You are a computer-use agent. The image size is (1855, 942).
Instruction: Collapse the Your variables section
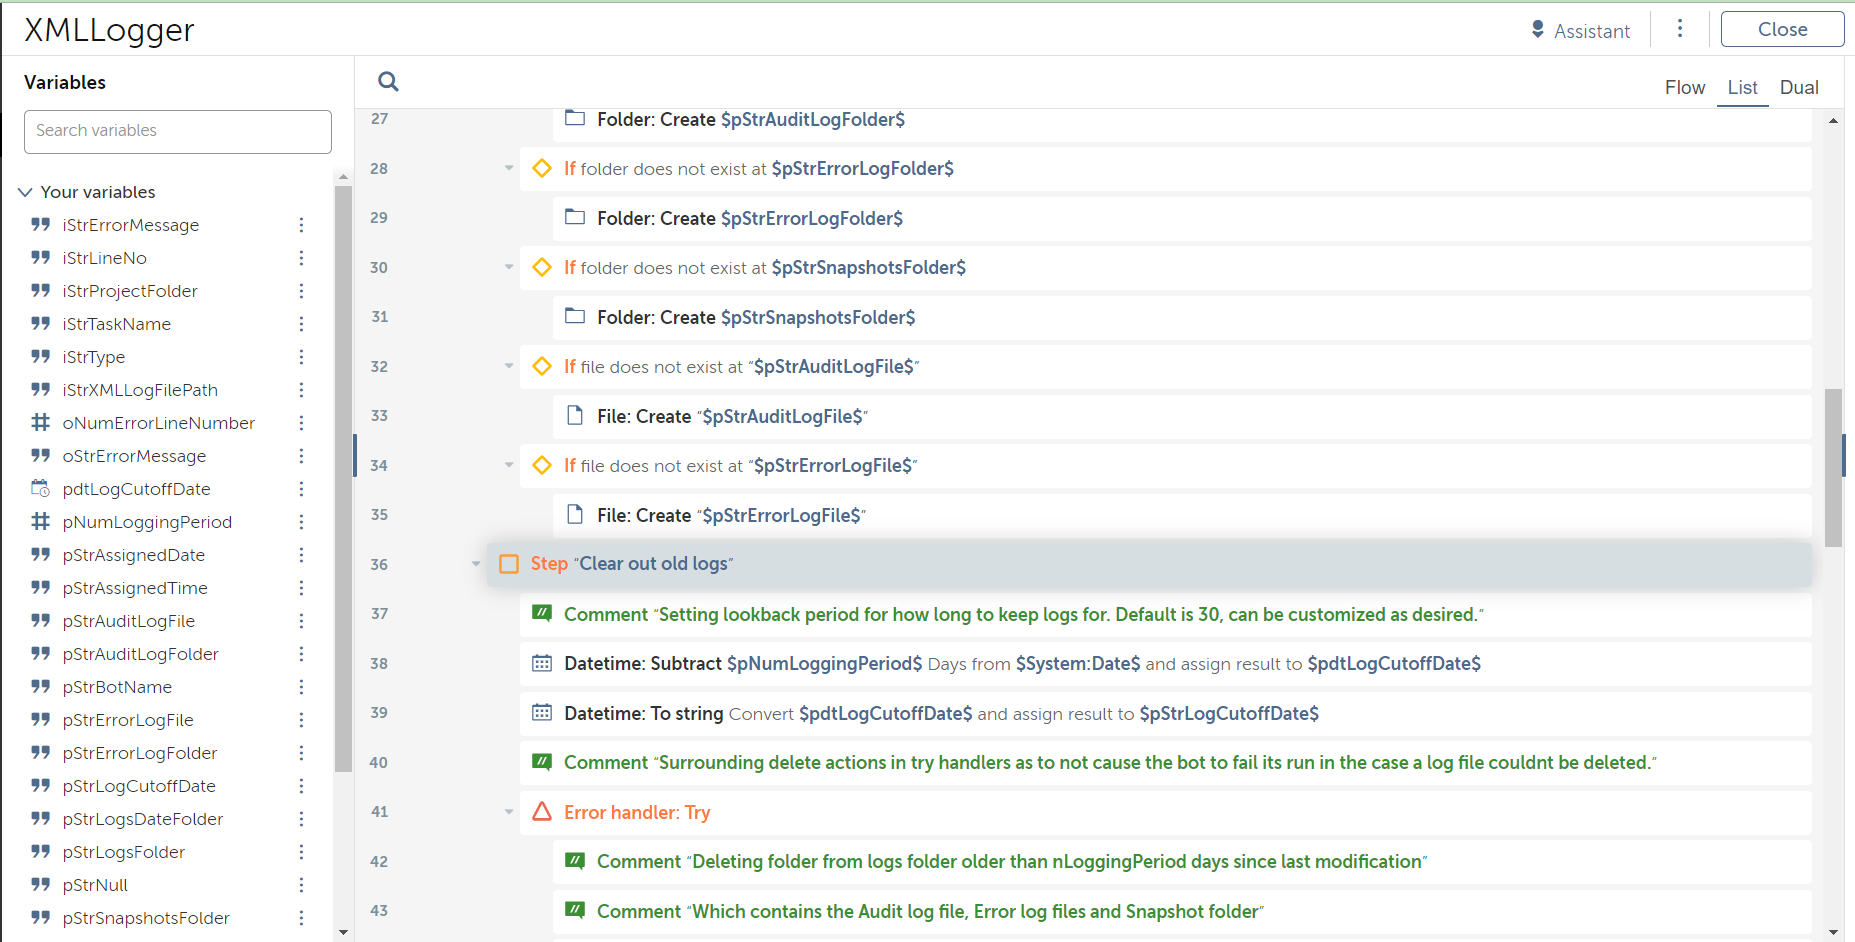click(26, 192)
